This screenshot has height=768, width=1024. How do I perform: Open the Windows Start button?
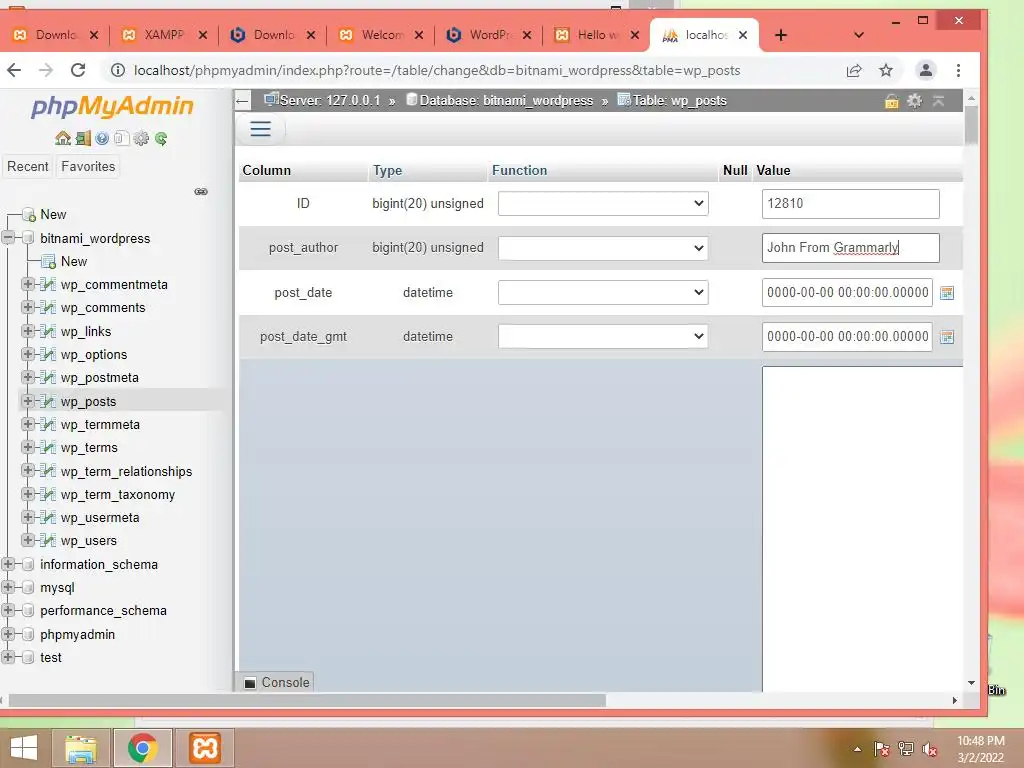(24, 748)
